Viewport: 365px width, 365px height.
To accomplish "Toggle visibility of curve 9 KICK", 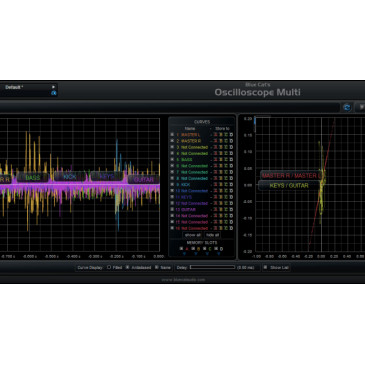I will [x=172, y=184].
